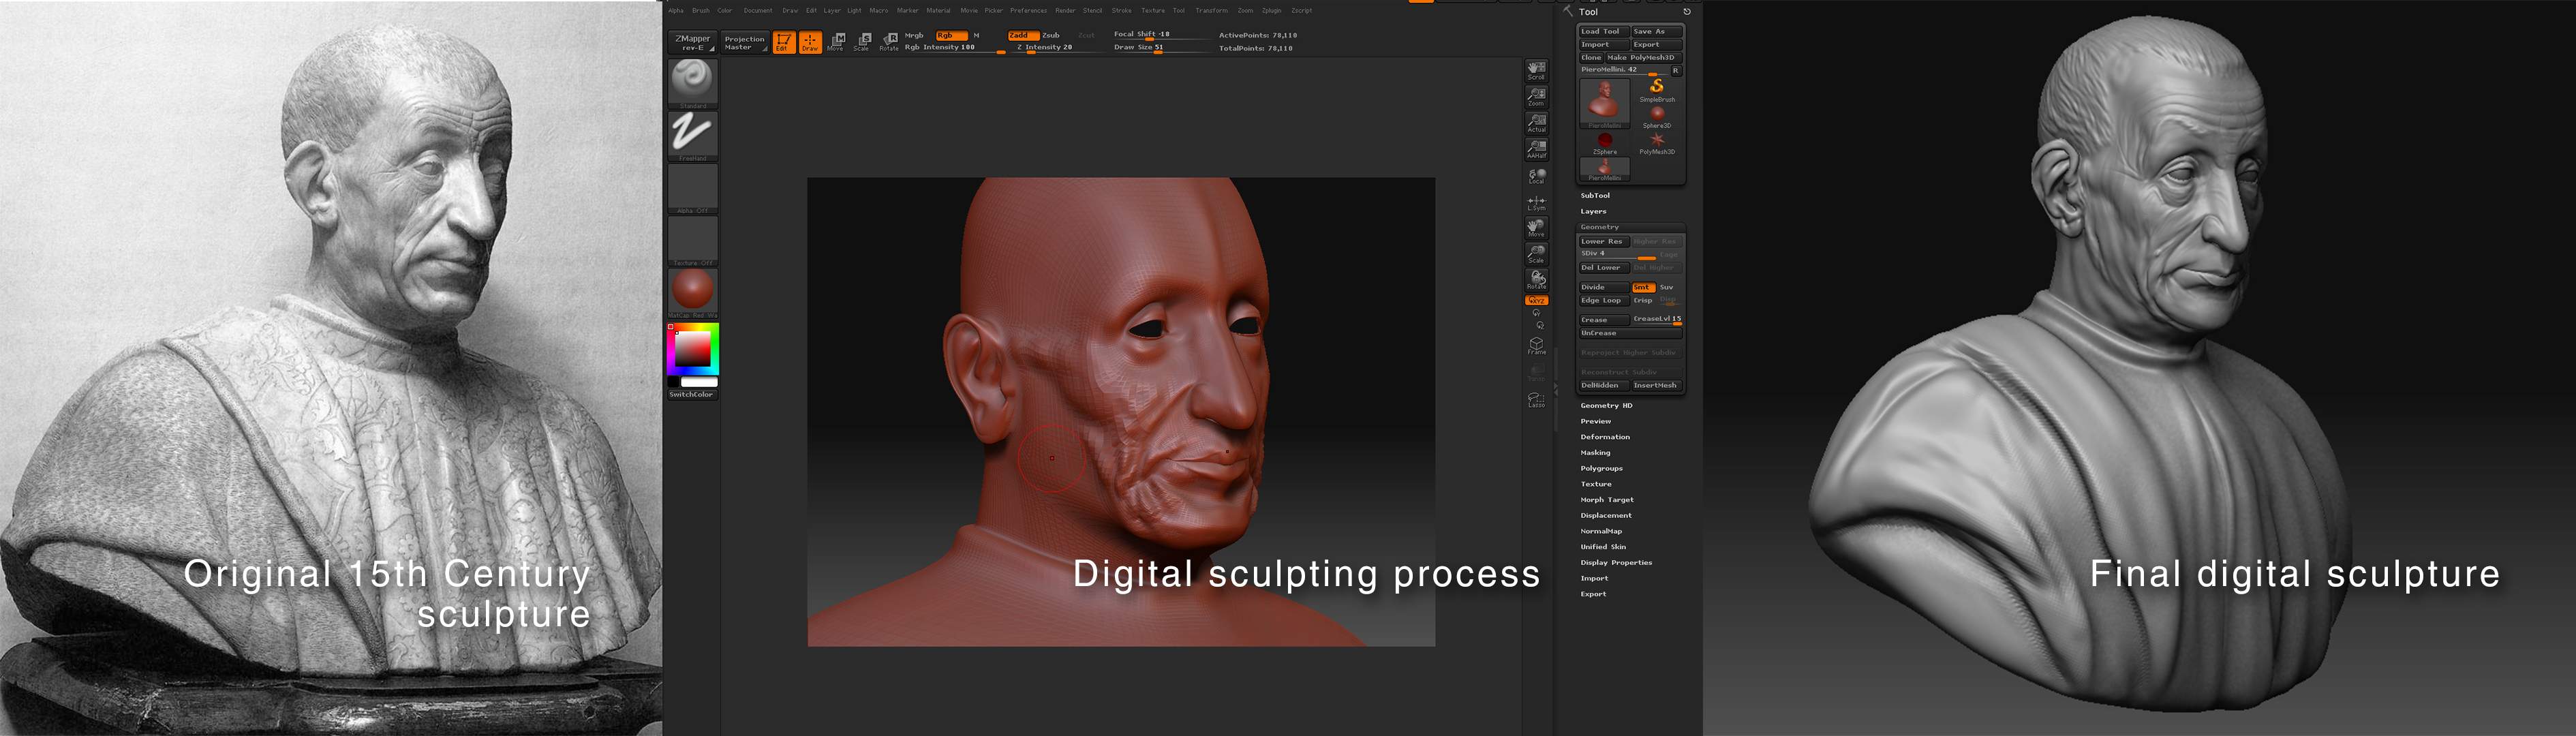Image resolution: width=2576 pixels, height=736 pixels.
Task: Open the Material menu
Action: (938, 11)
